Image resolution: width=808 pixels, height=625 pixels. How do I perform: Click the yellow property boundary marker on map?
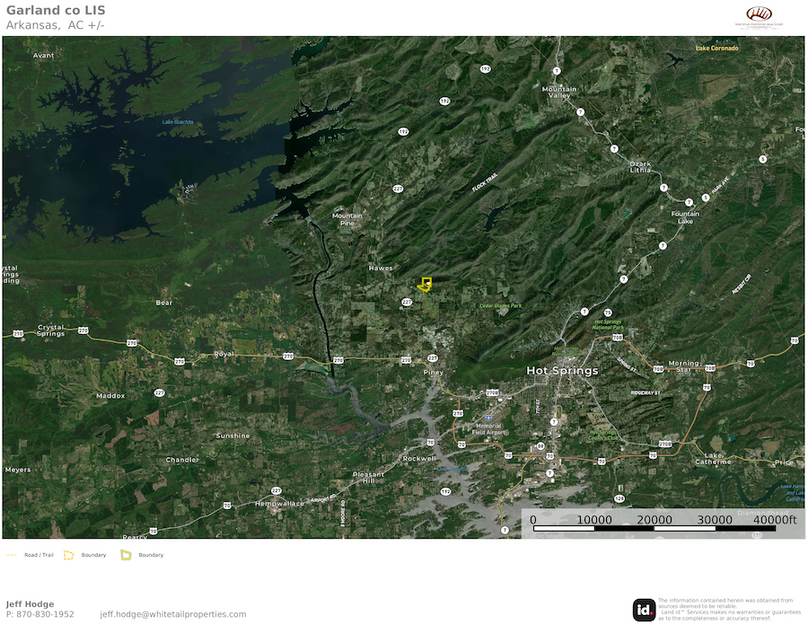(x=425, y=285)
